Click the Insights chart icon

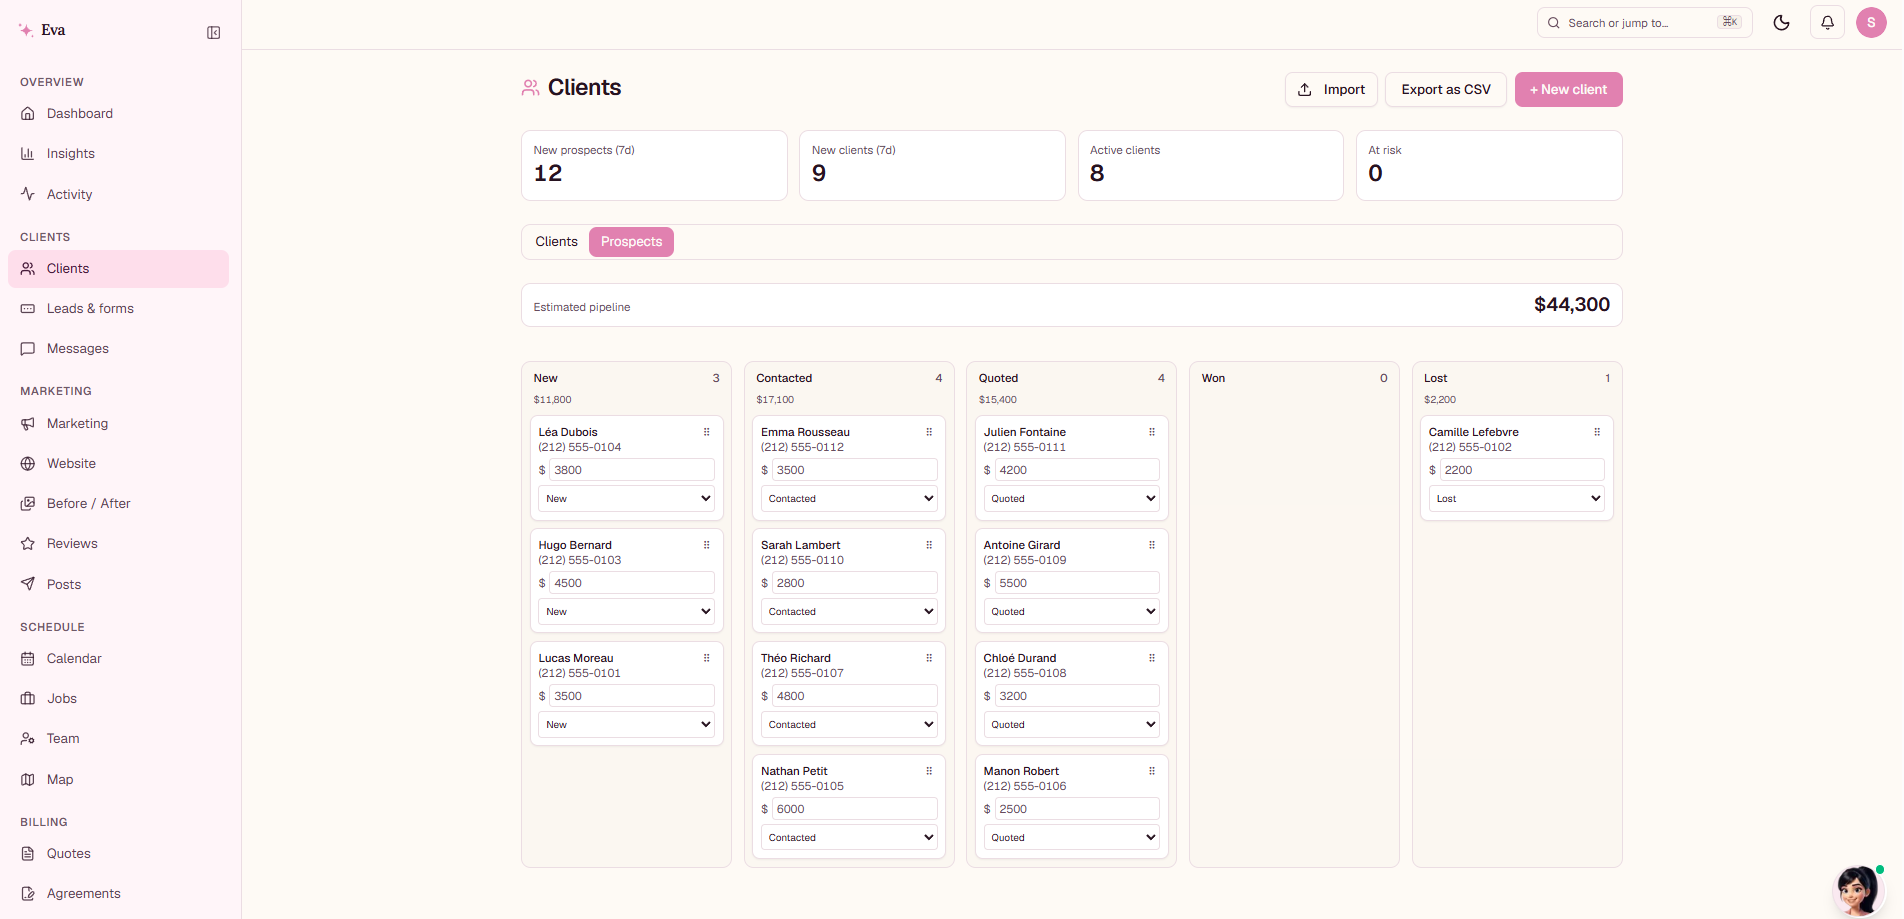tap(28, 154)
